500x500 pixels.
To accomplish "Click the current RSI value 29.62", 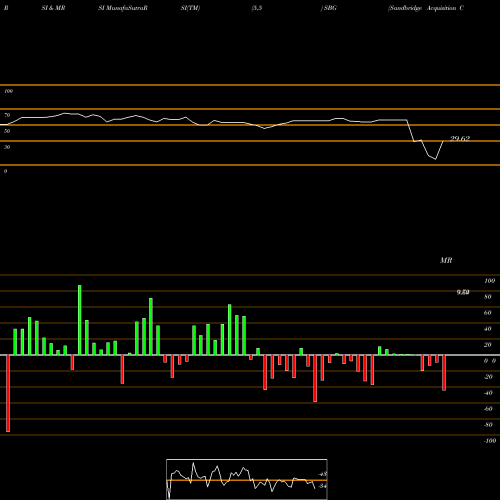I will 460,139.
